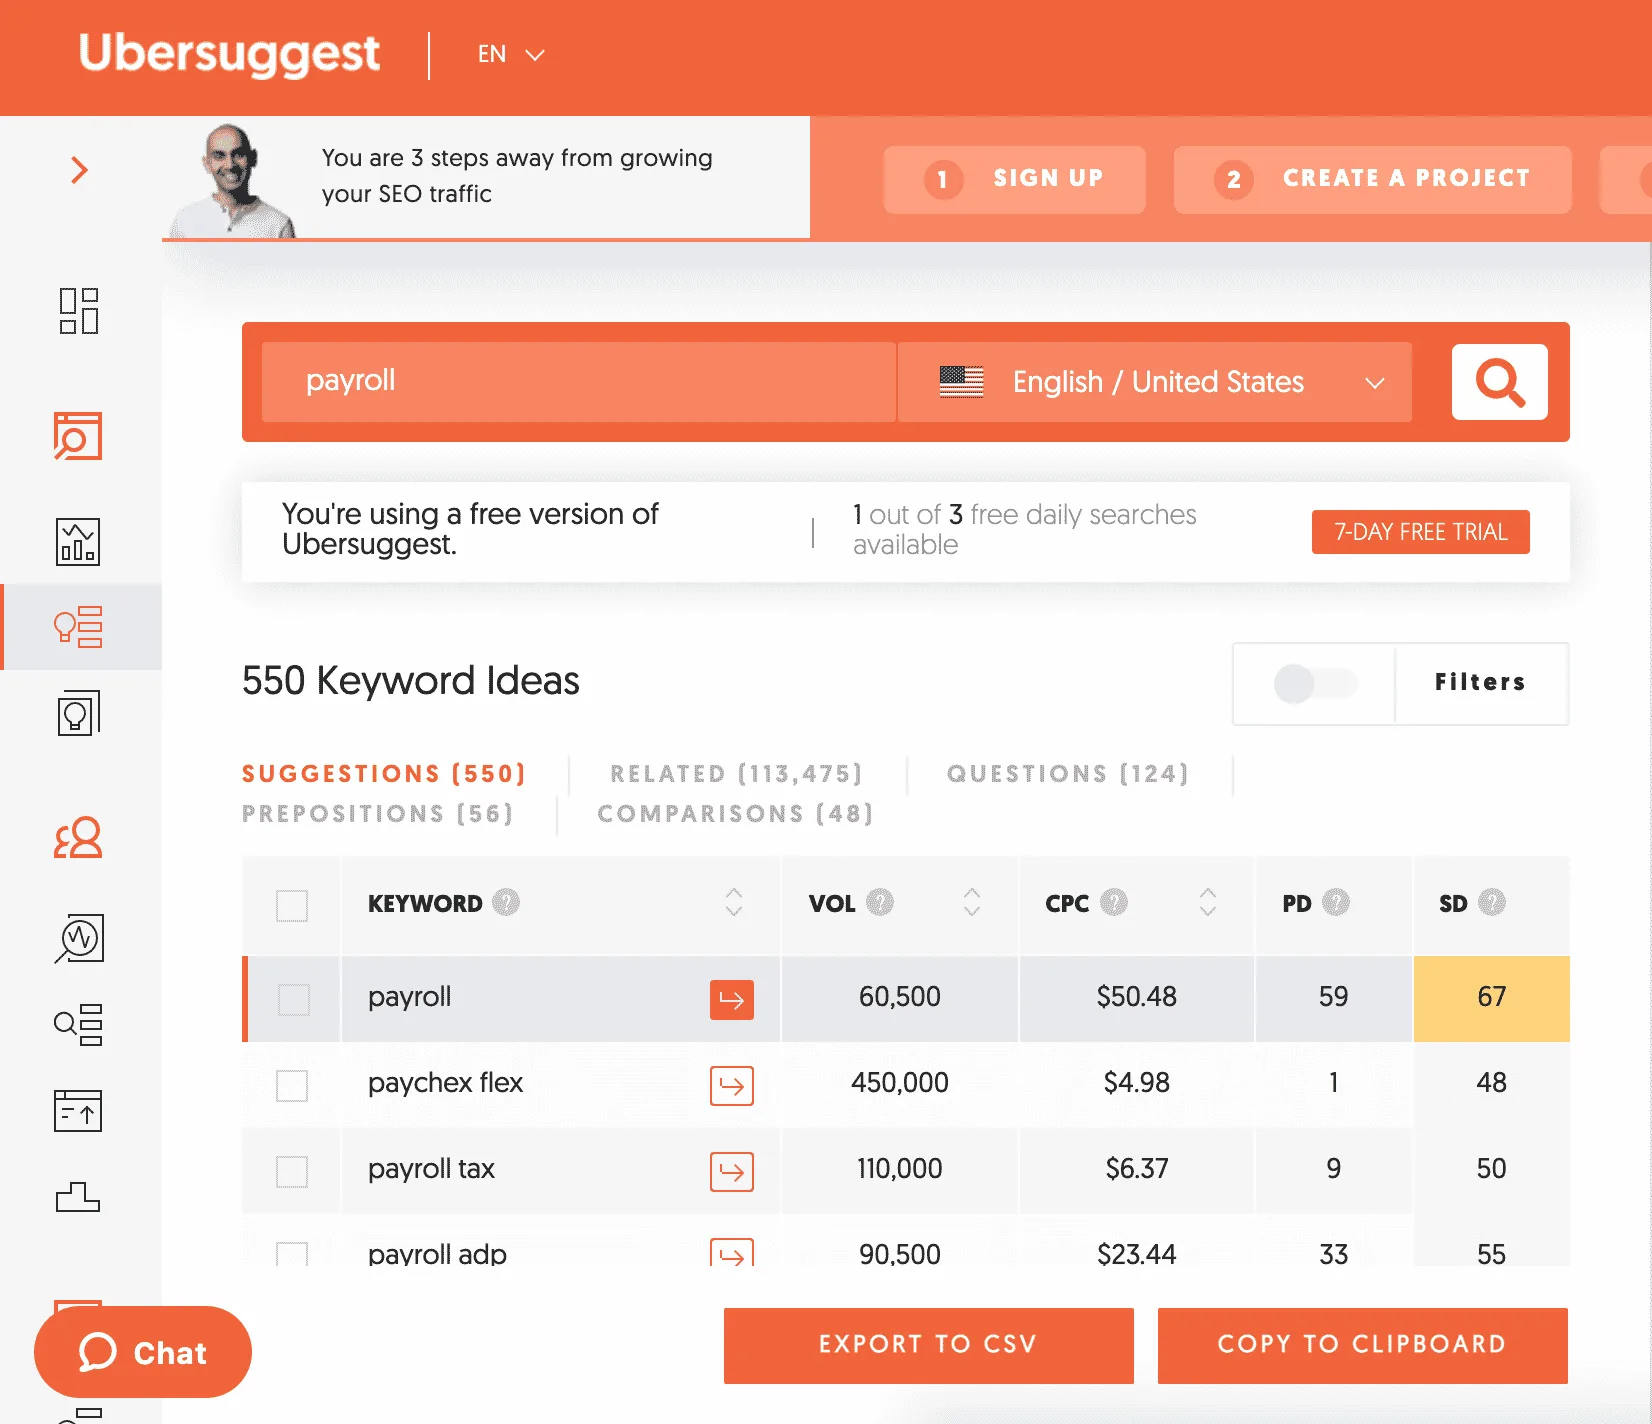Open the site audit icon in sidebar

click(x=78, y=437)
